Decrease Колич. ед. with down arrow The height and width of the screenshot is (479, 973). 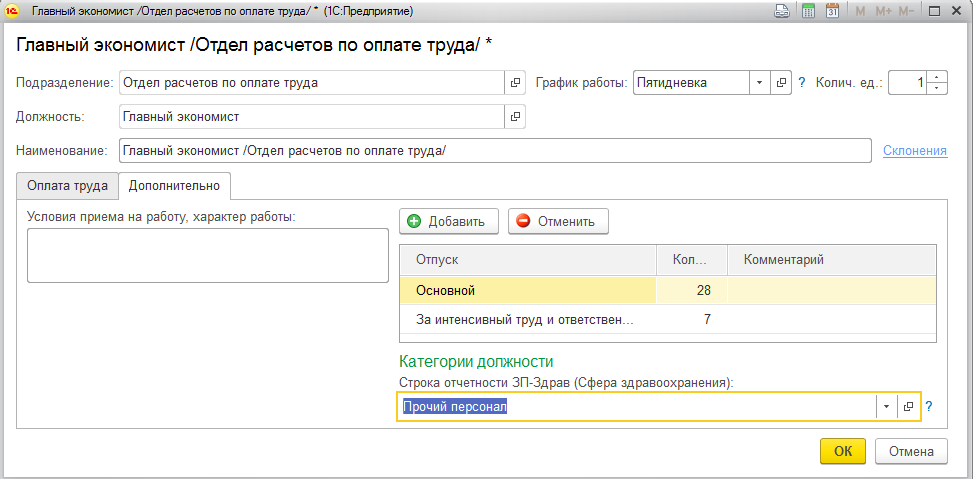click(937, 88)
